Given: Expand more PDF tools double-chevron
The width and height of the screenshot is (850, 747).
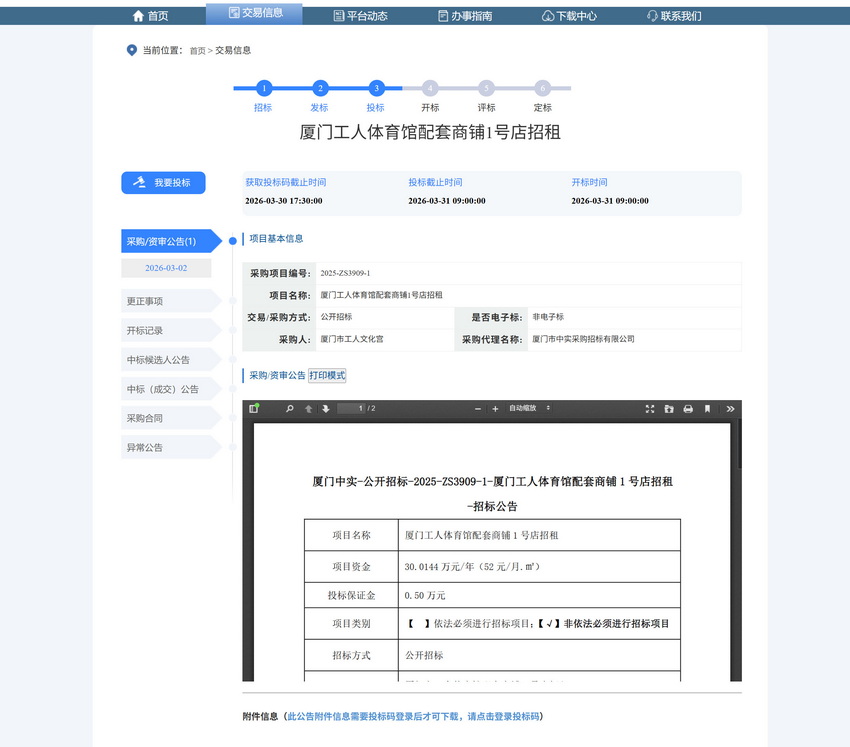Looking at the screenshot, I should point(730,408).
